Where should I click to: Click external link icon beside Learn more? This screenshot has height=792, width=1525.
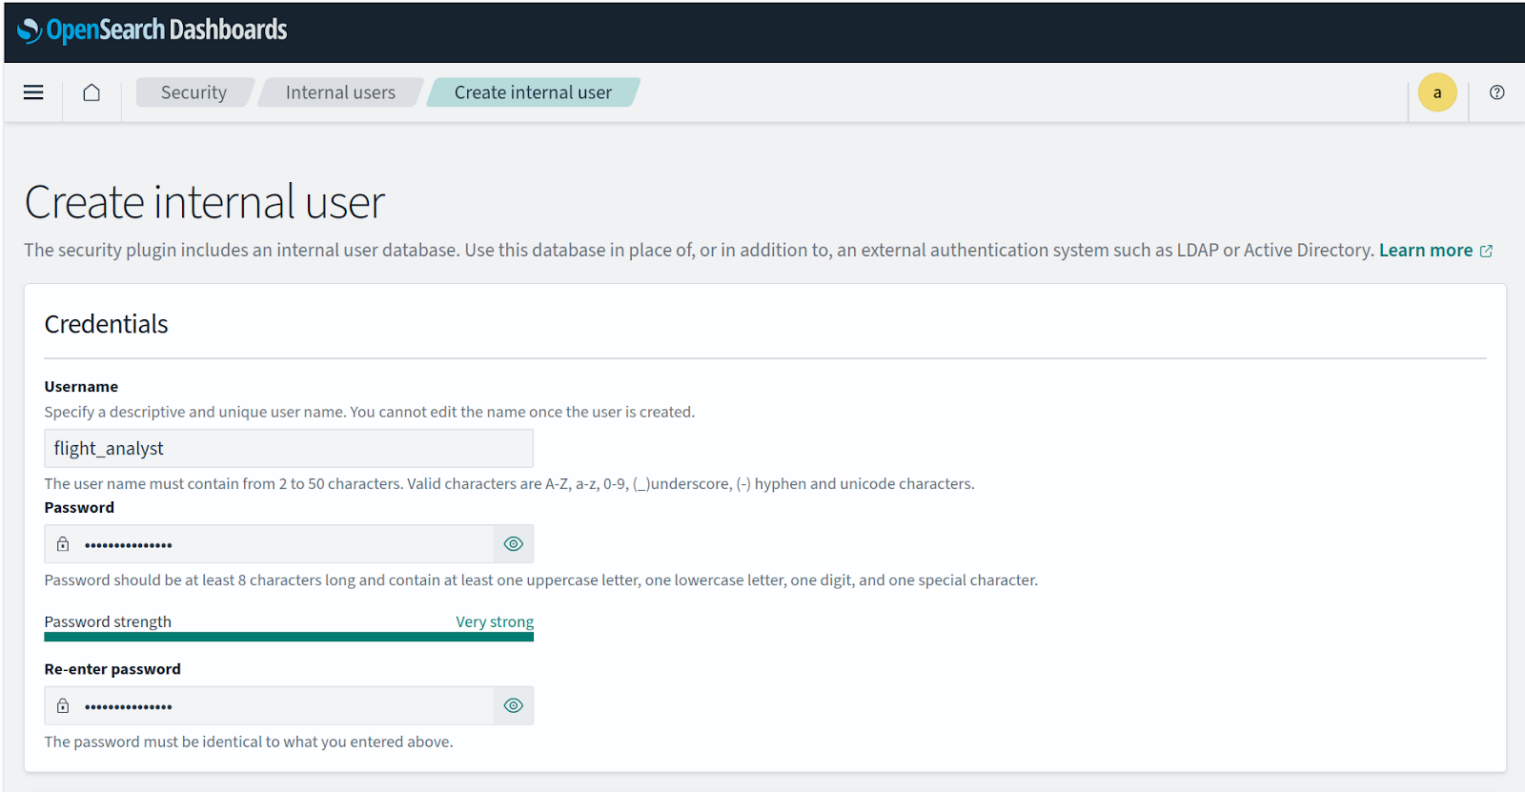point(1486,251)
